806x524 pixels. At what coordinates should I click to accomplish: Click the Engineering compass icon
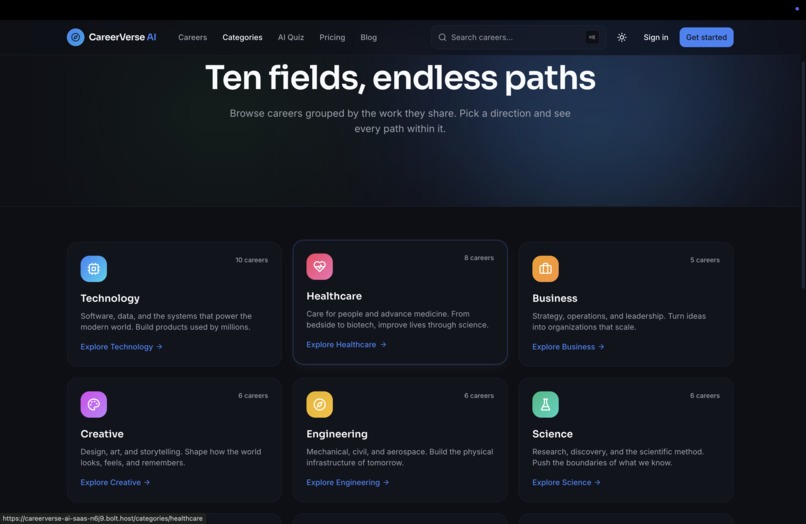tap(319, 404)
